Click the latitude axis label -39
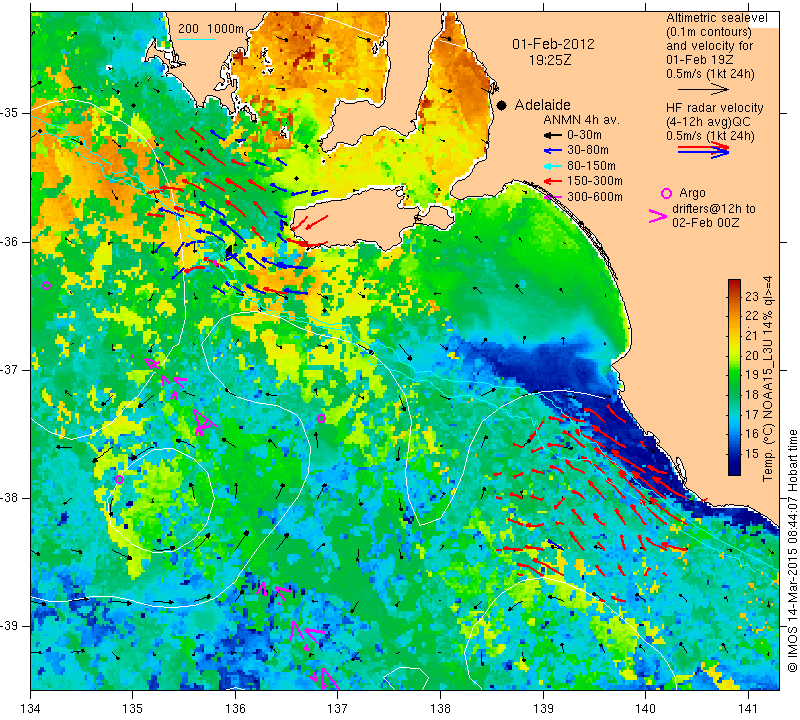The height and width of the screenshot is (720, 800). point(10,626)
